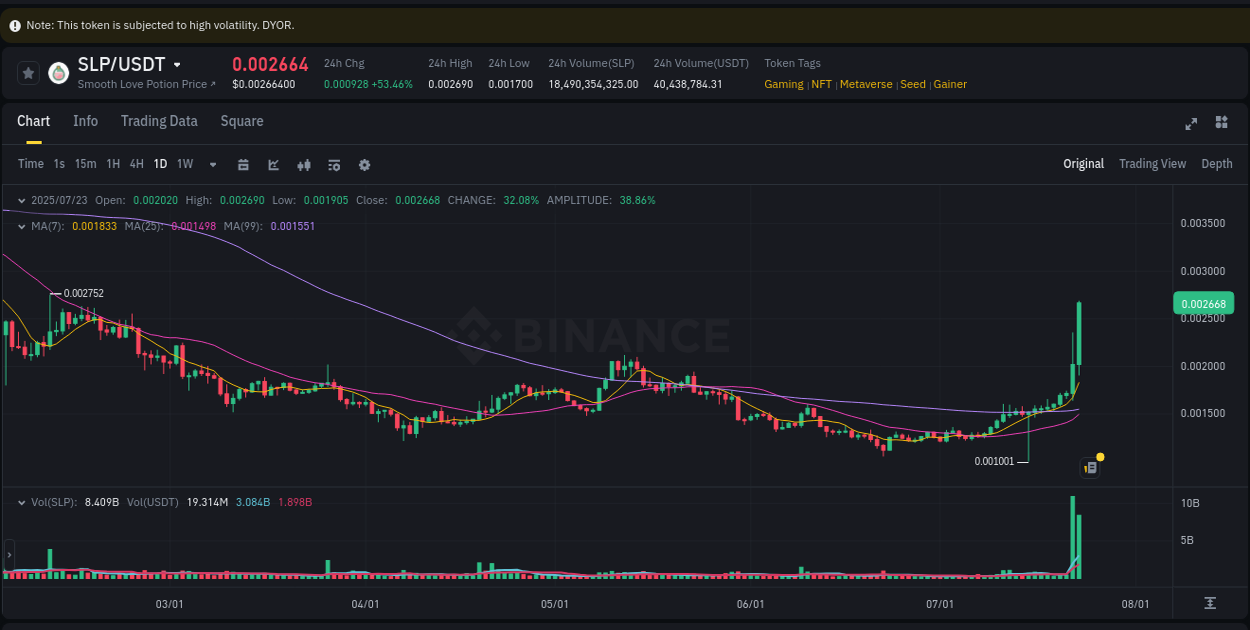Open the date range calendar icon
Image resolution: width=1250 pixels, height=630 pixels.
pyautogui.click(x=243, y=164)
